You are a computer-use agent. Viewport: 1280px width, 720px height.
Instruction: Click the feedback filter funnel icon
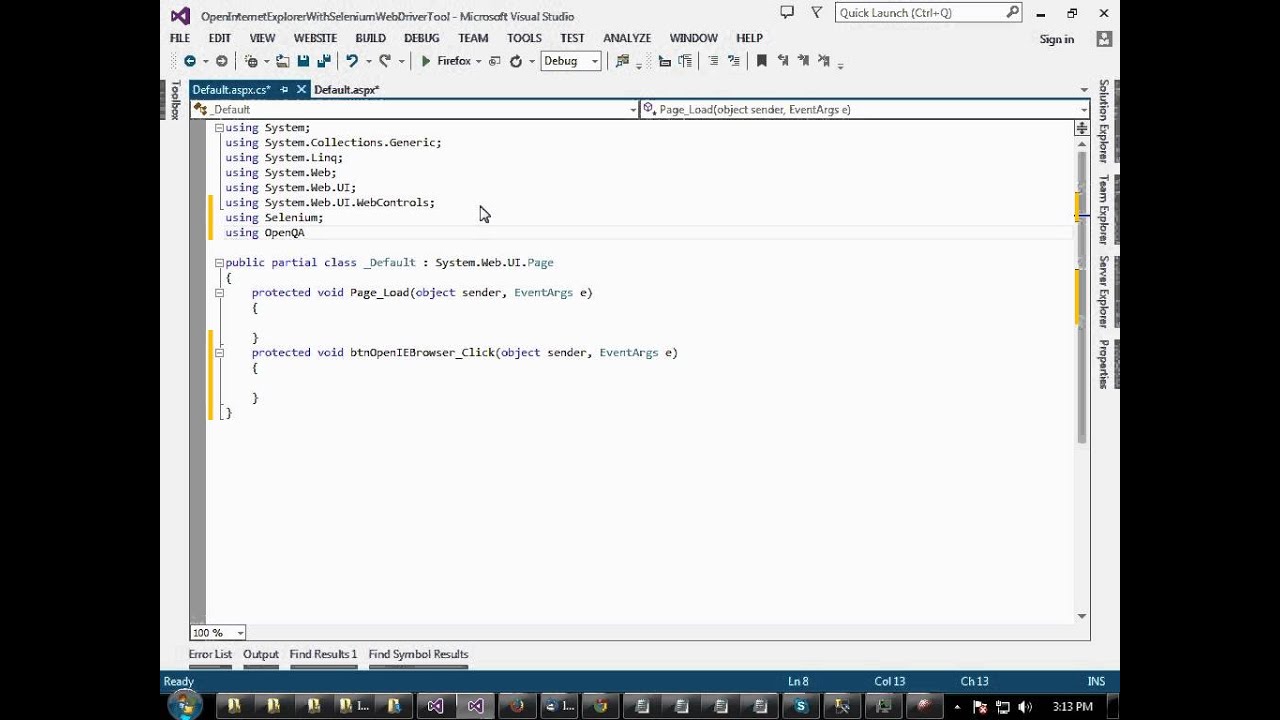click(x=817, y=12)
